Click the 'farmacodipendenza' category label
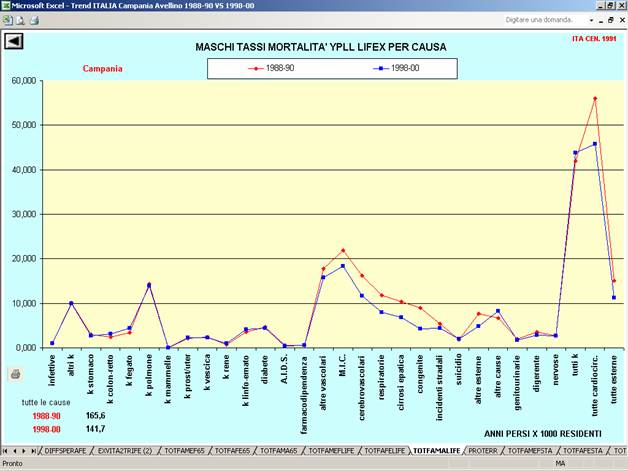The width and height of the screenshot is (628, 471). click(x=304, y=395)
